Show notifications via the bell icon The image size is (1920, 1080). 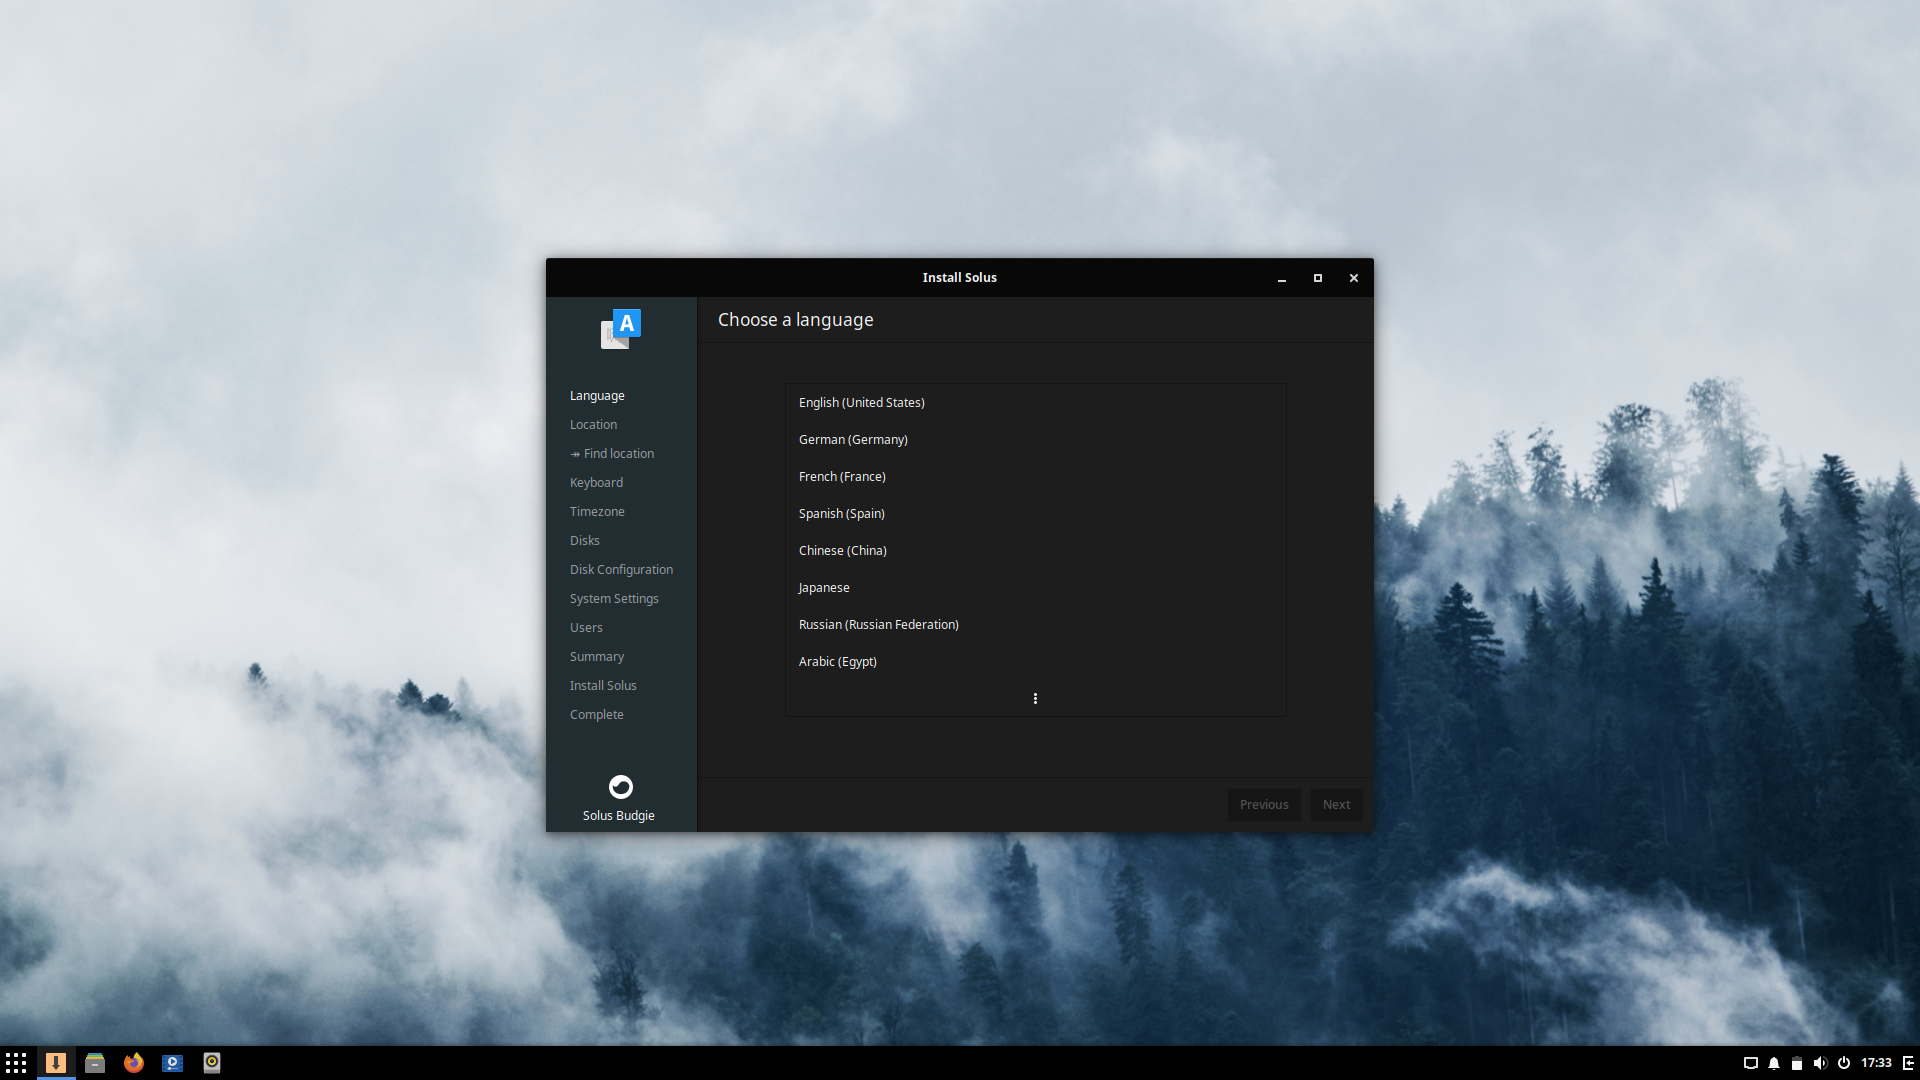pyautogui.click(x=1774, y=1063)
